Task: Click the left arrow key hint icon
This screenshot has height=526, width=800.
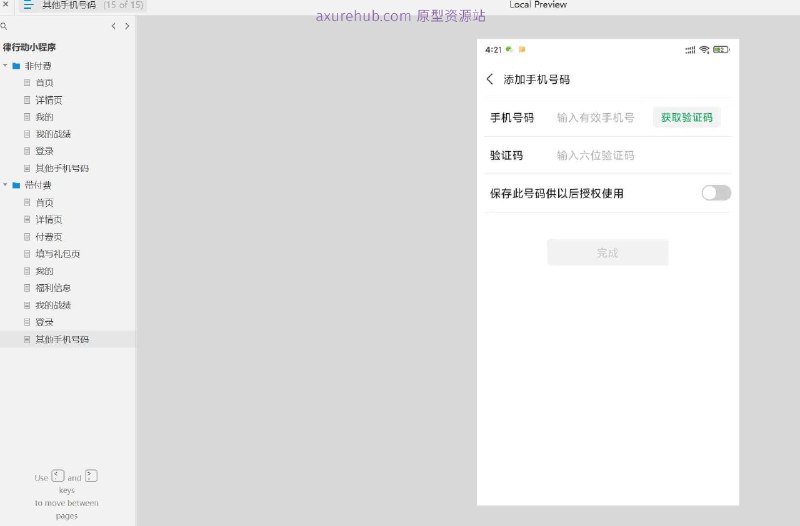Action: [x=58, y=476]
